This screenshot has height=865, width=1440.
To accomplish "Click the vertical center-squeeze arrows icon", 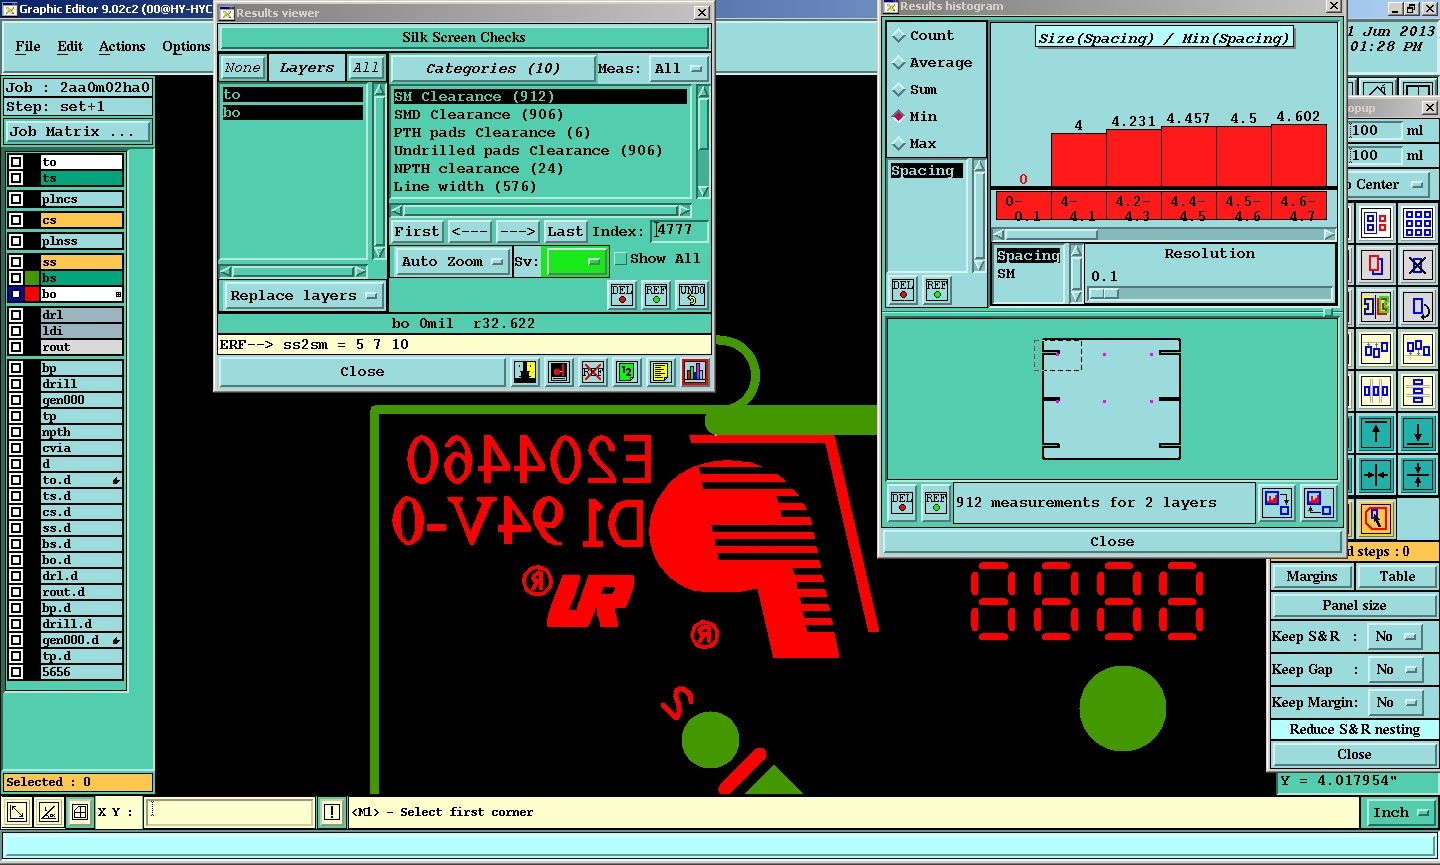I will (1418, 475).
